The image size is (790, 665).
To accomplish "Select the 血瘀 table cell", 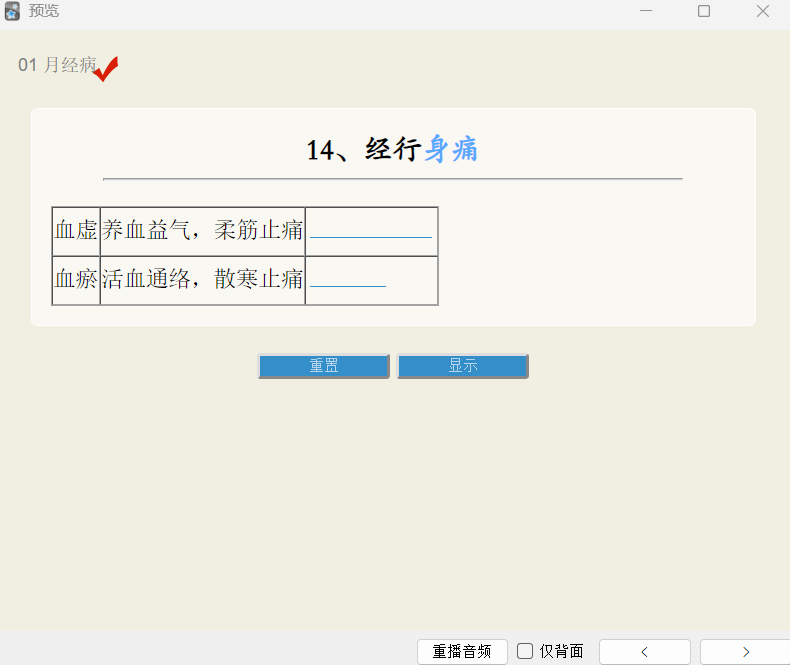I will [76, 280].
